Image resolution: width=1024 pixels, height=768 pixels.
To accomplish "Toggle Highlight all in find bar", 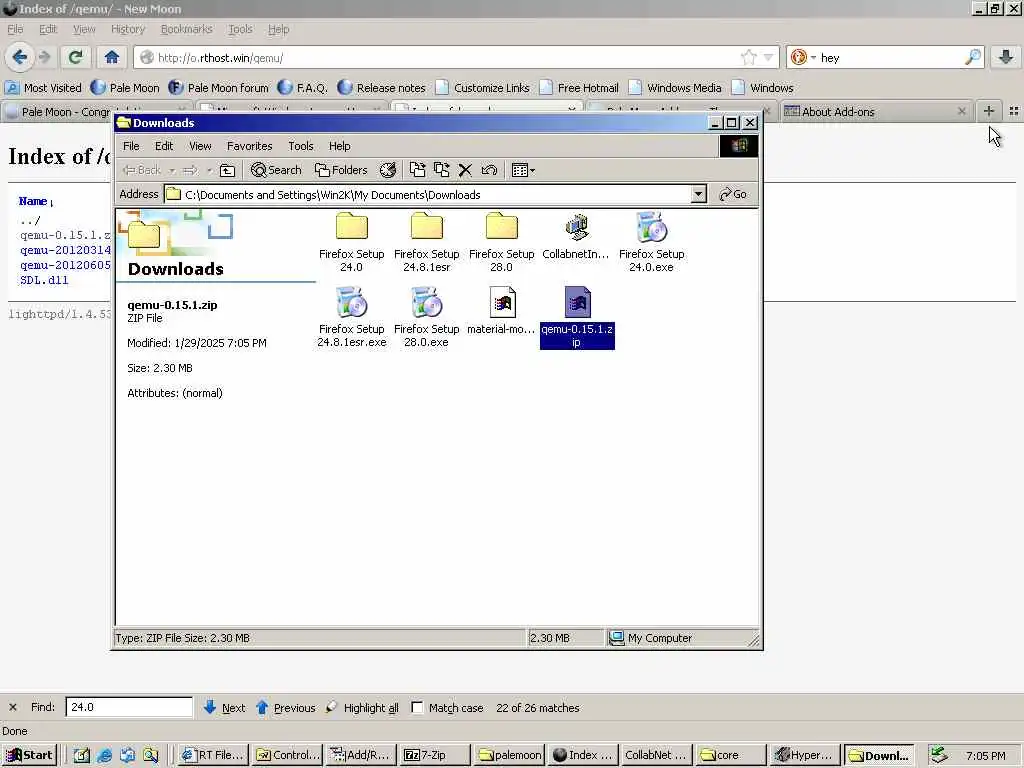I will click(x=362, y=707).
